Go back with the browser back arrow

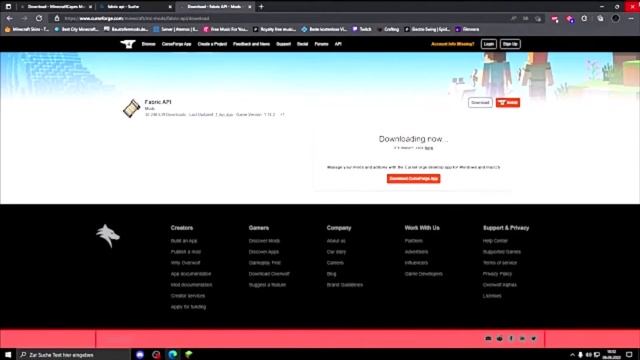[9, 18]
